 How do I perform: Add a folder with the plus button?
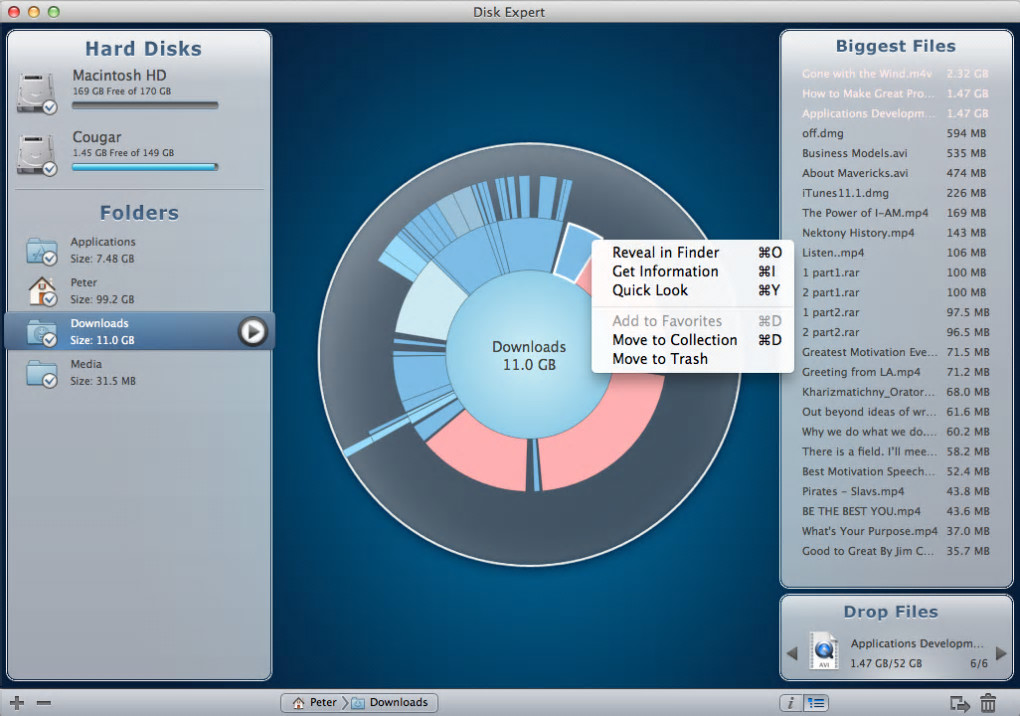[18, 702]
